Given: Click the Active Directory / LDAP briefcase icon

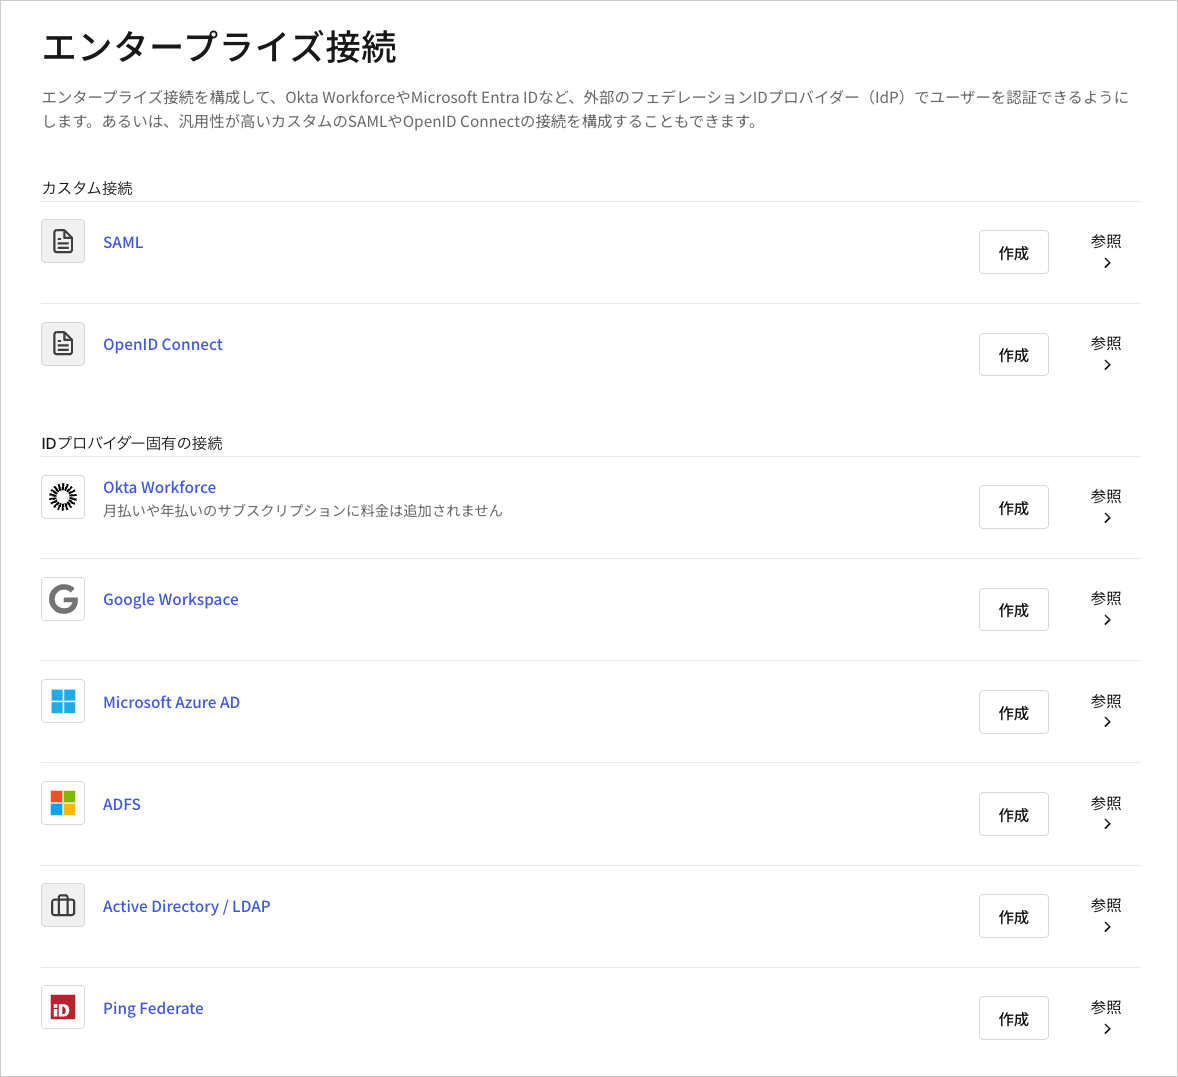Looking at the screenshot, I should [62, 905].
